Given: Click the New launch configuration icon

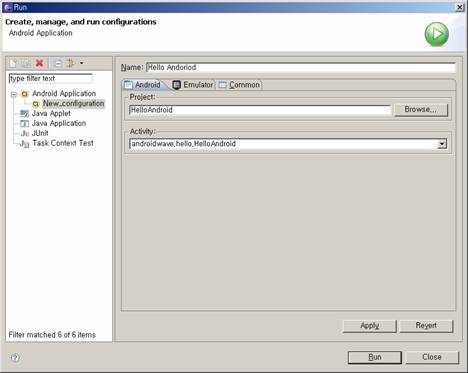Looking at the screenshot, I should click(13, 63).
